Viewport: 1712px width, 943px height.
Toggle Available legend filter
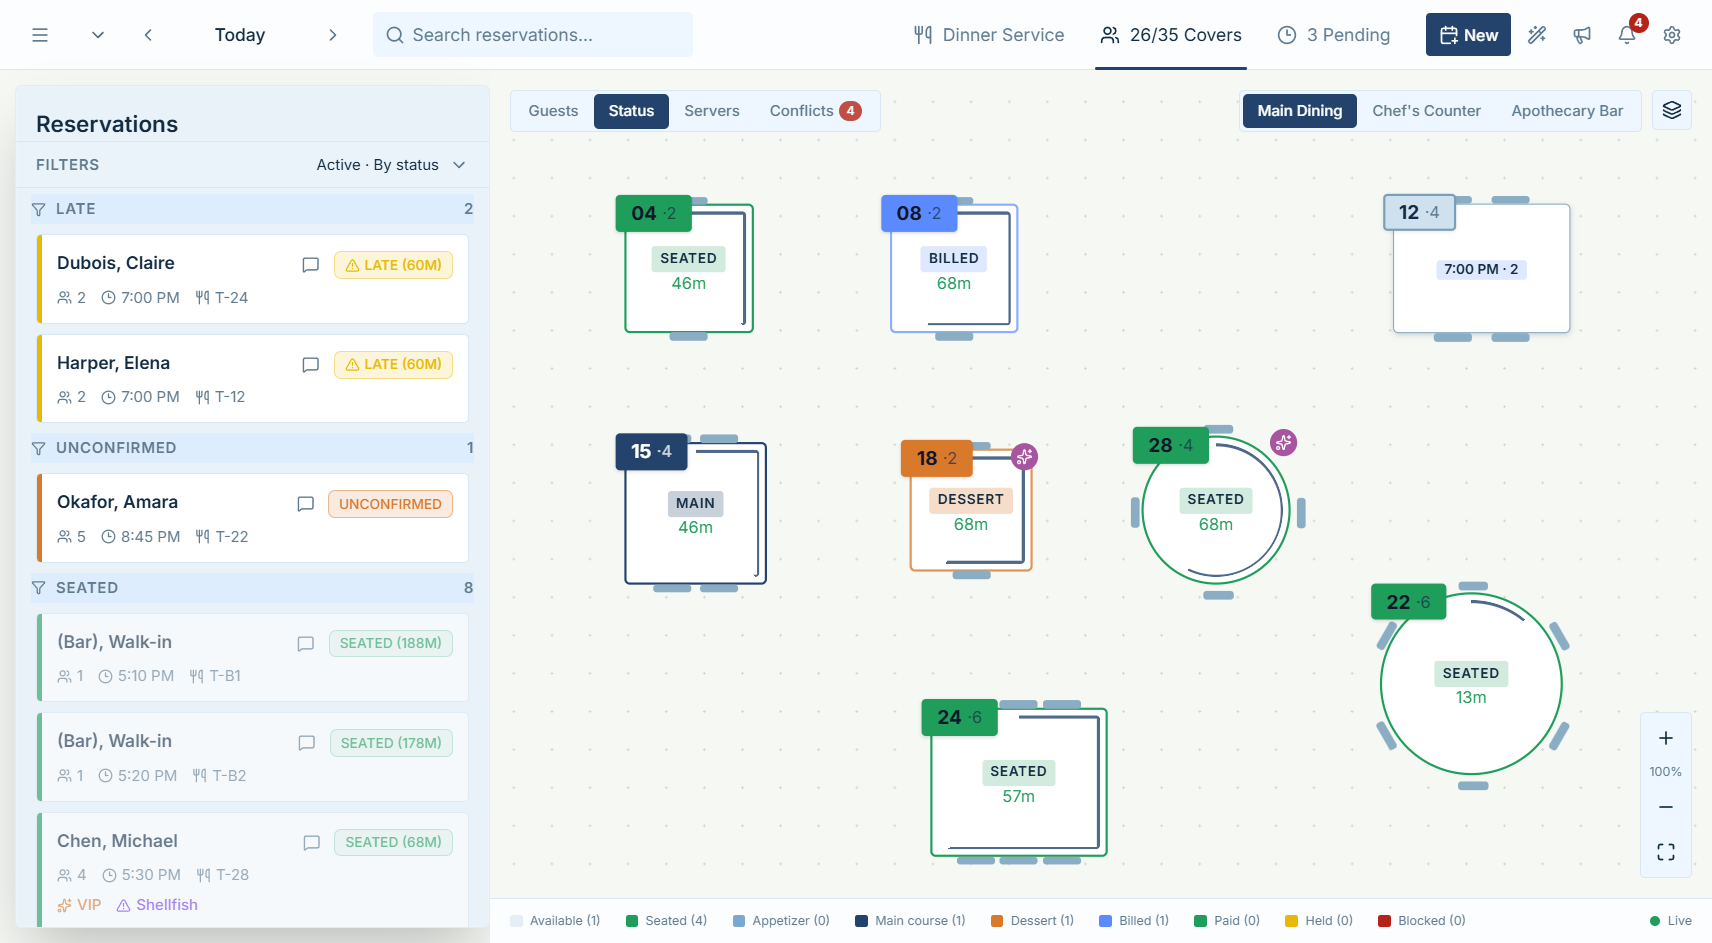click(x=555, y=921)
